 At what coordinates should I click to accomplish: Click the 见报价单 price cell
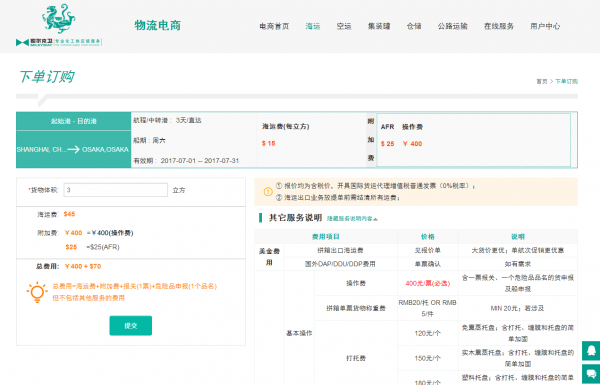[427, 250]
